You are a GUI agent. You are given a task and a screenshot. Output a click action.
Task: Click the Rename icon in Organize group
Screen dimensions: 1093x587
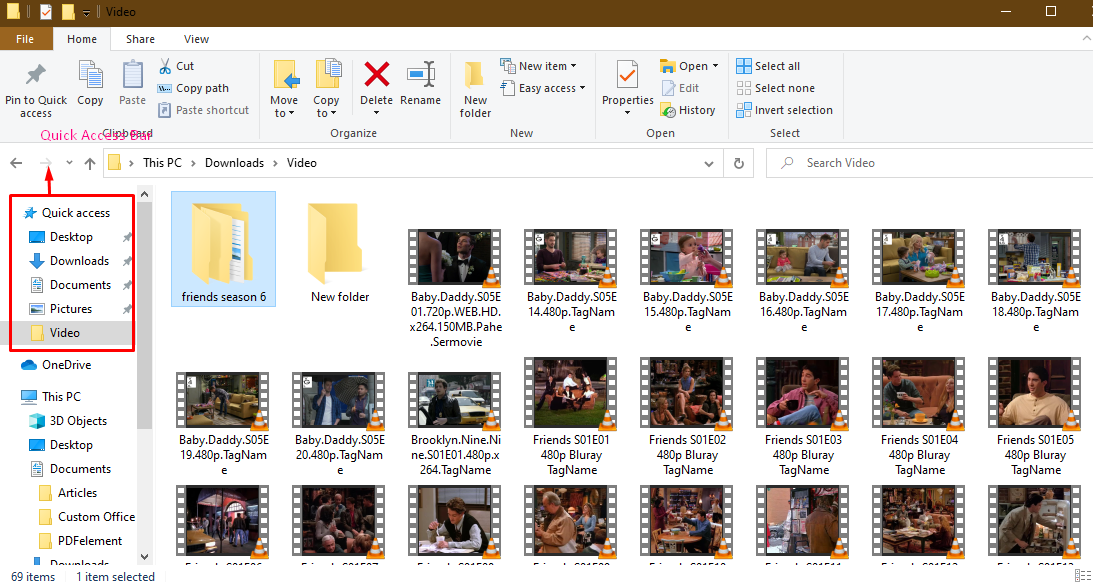point(420,76)
